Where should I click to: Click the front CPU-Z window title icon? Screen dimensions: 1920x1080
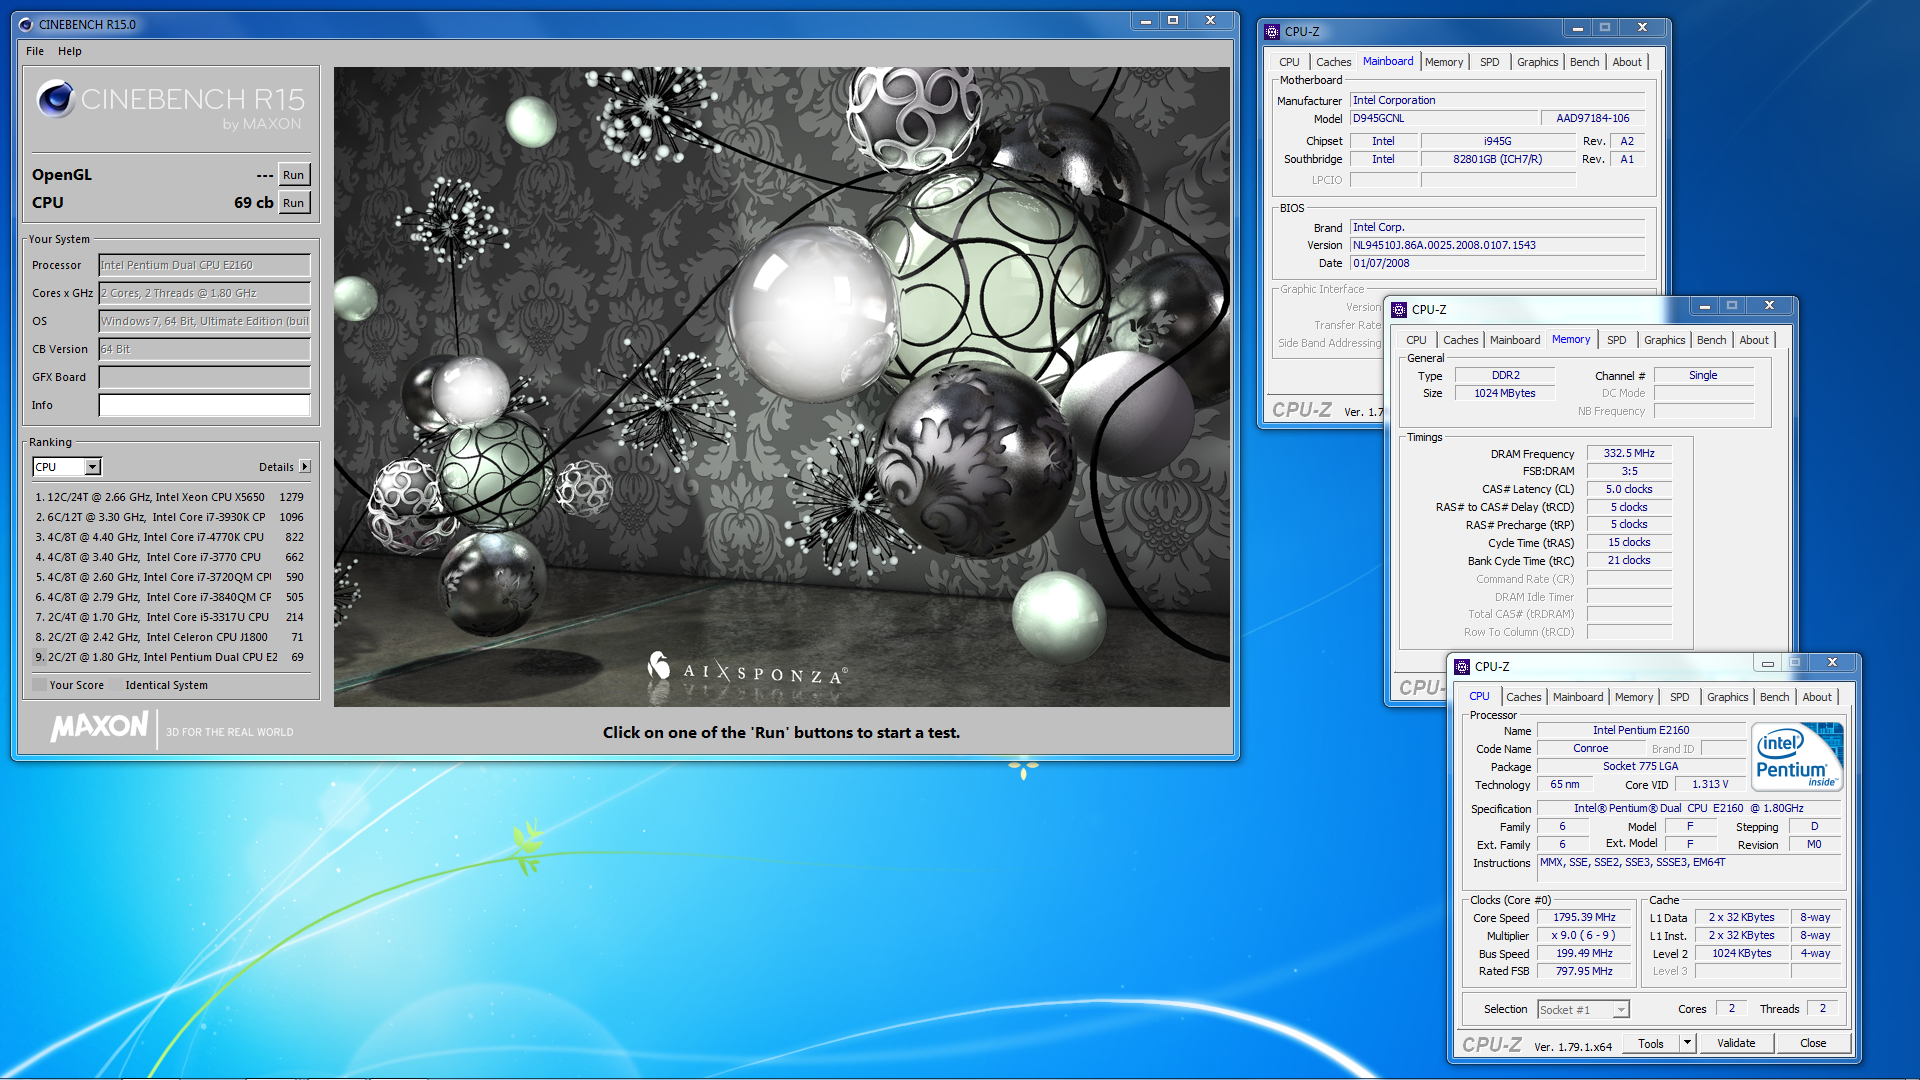[x=1462, y=667]
